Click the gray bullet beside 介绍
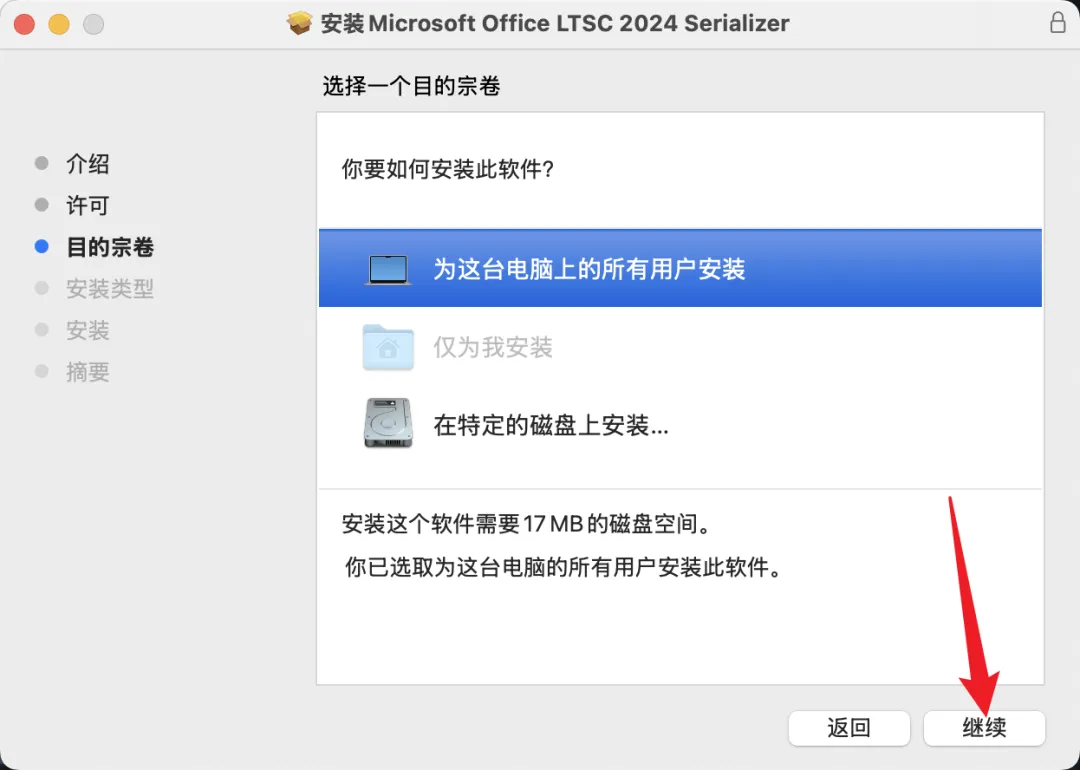Screen dimensions: 1080x770 tap(42, 163)
